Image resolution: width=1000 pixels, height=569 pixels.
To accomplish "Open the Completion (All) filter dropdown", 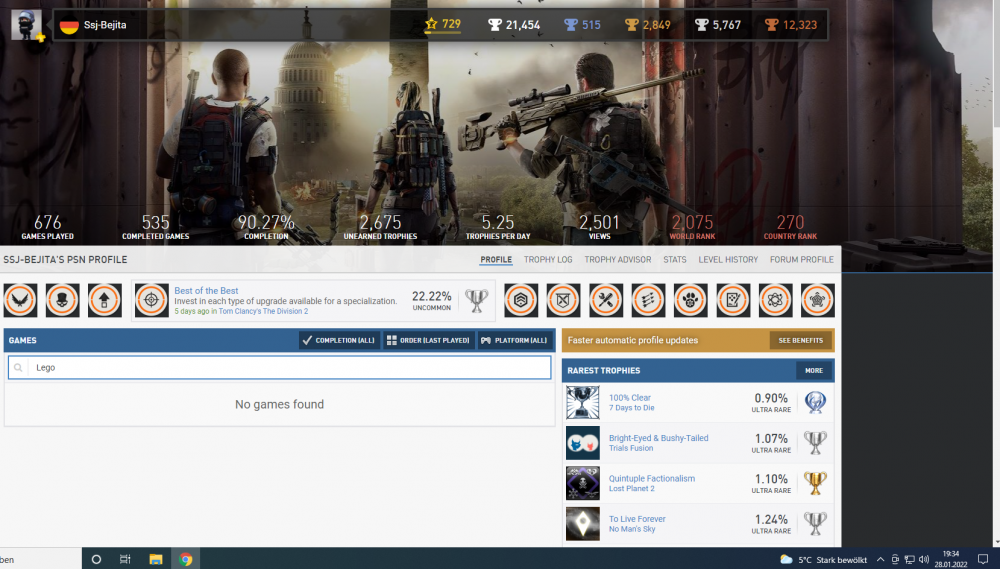I will (x=339, y=340).
